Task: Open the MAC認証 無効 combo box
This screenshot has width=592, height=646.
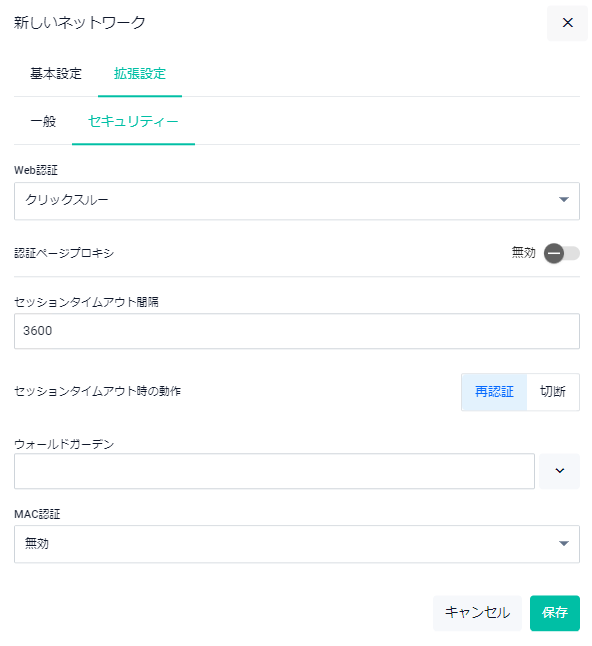Action: pyautogui.click(x=297, y=544)
